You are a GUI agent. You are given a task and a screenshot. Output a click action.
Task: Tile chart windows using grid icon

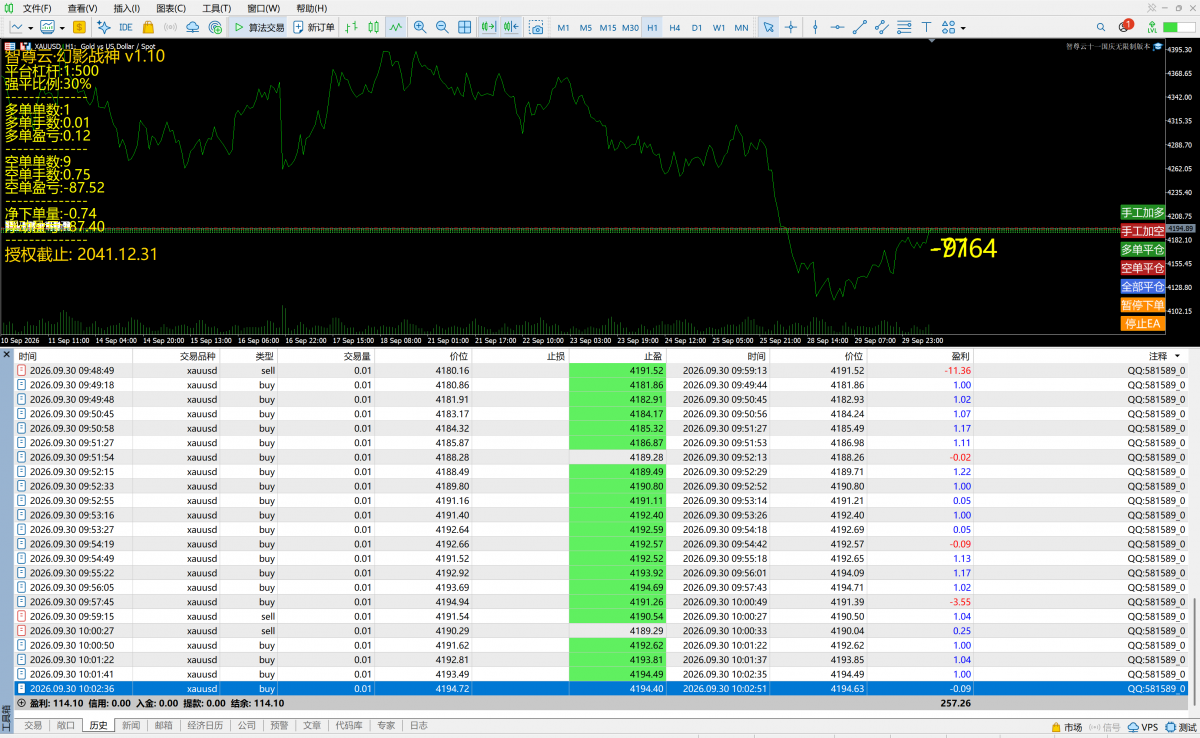(x=465, y=27)
